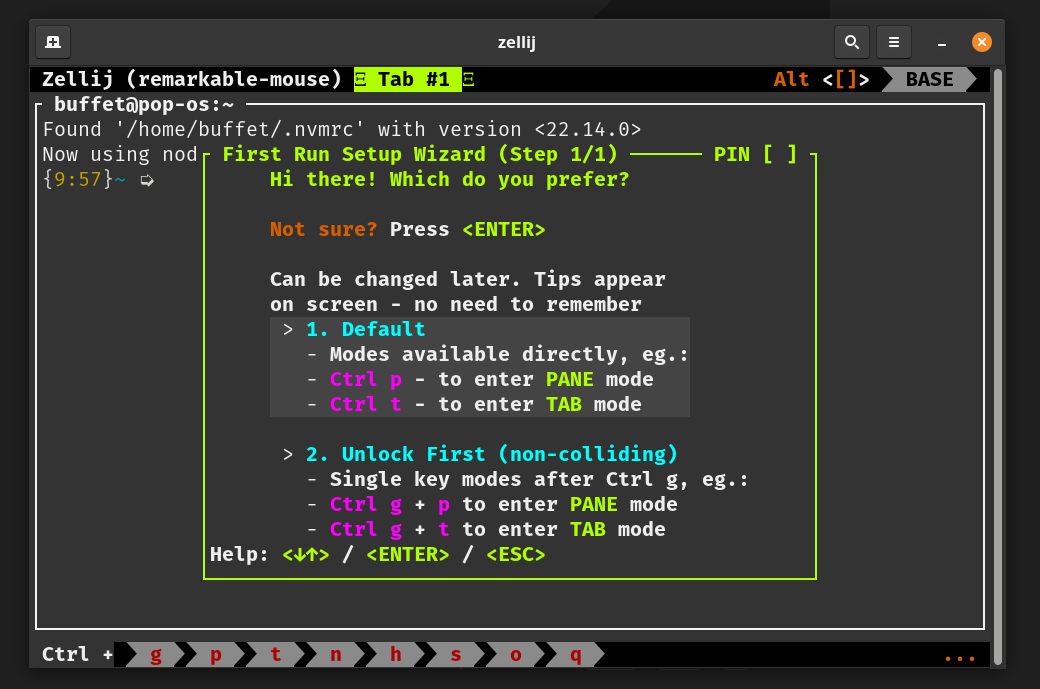The height and width of the screenshot is (689, 1040).
Task: Choose option 2. Unlock First (non-colliding)
Action: coord(491,454)
